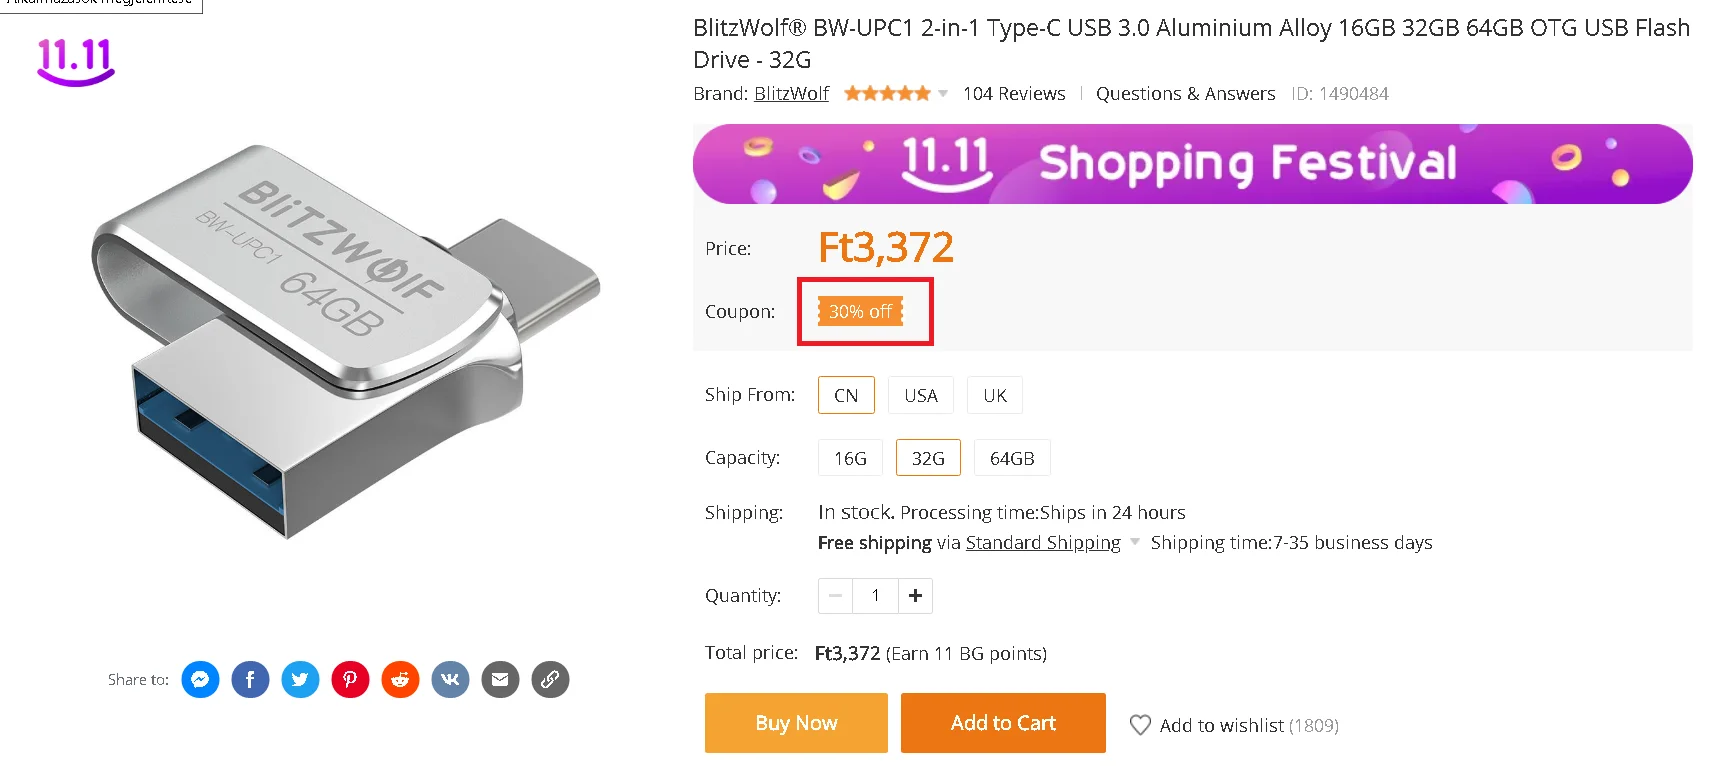The width and height of the screenshot is (1730, 766).
Task: Choose the 64GB capacity option
Action: [x=1012, y=458]
